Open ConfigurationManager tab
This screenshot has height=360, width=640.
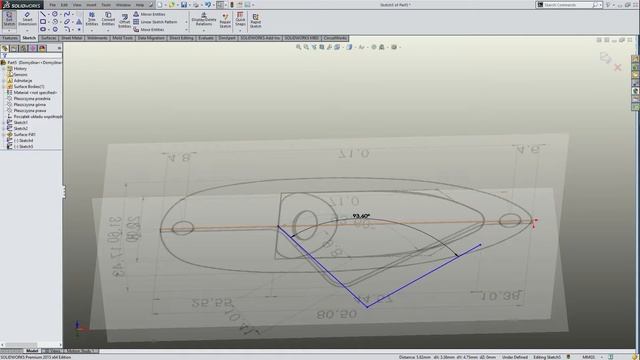click(23, 48)
